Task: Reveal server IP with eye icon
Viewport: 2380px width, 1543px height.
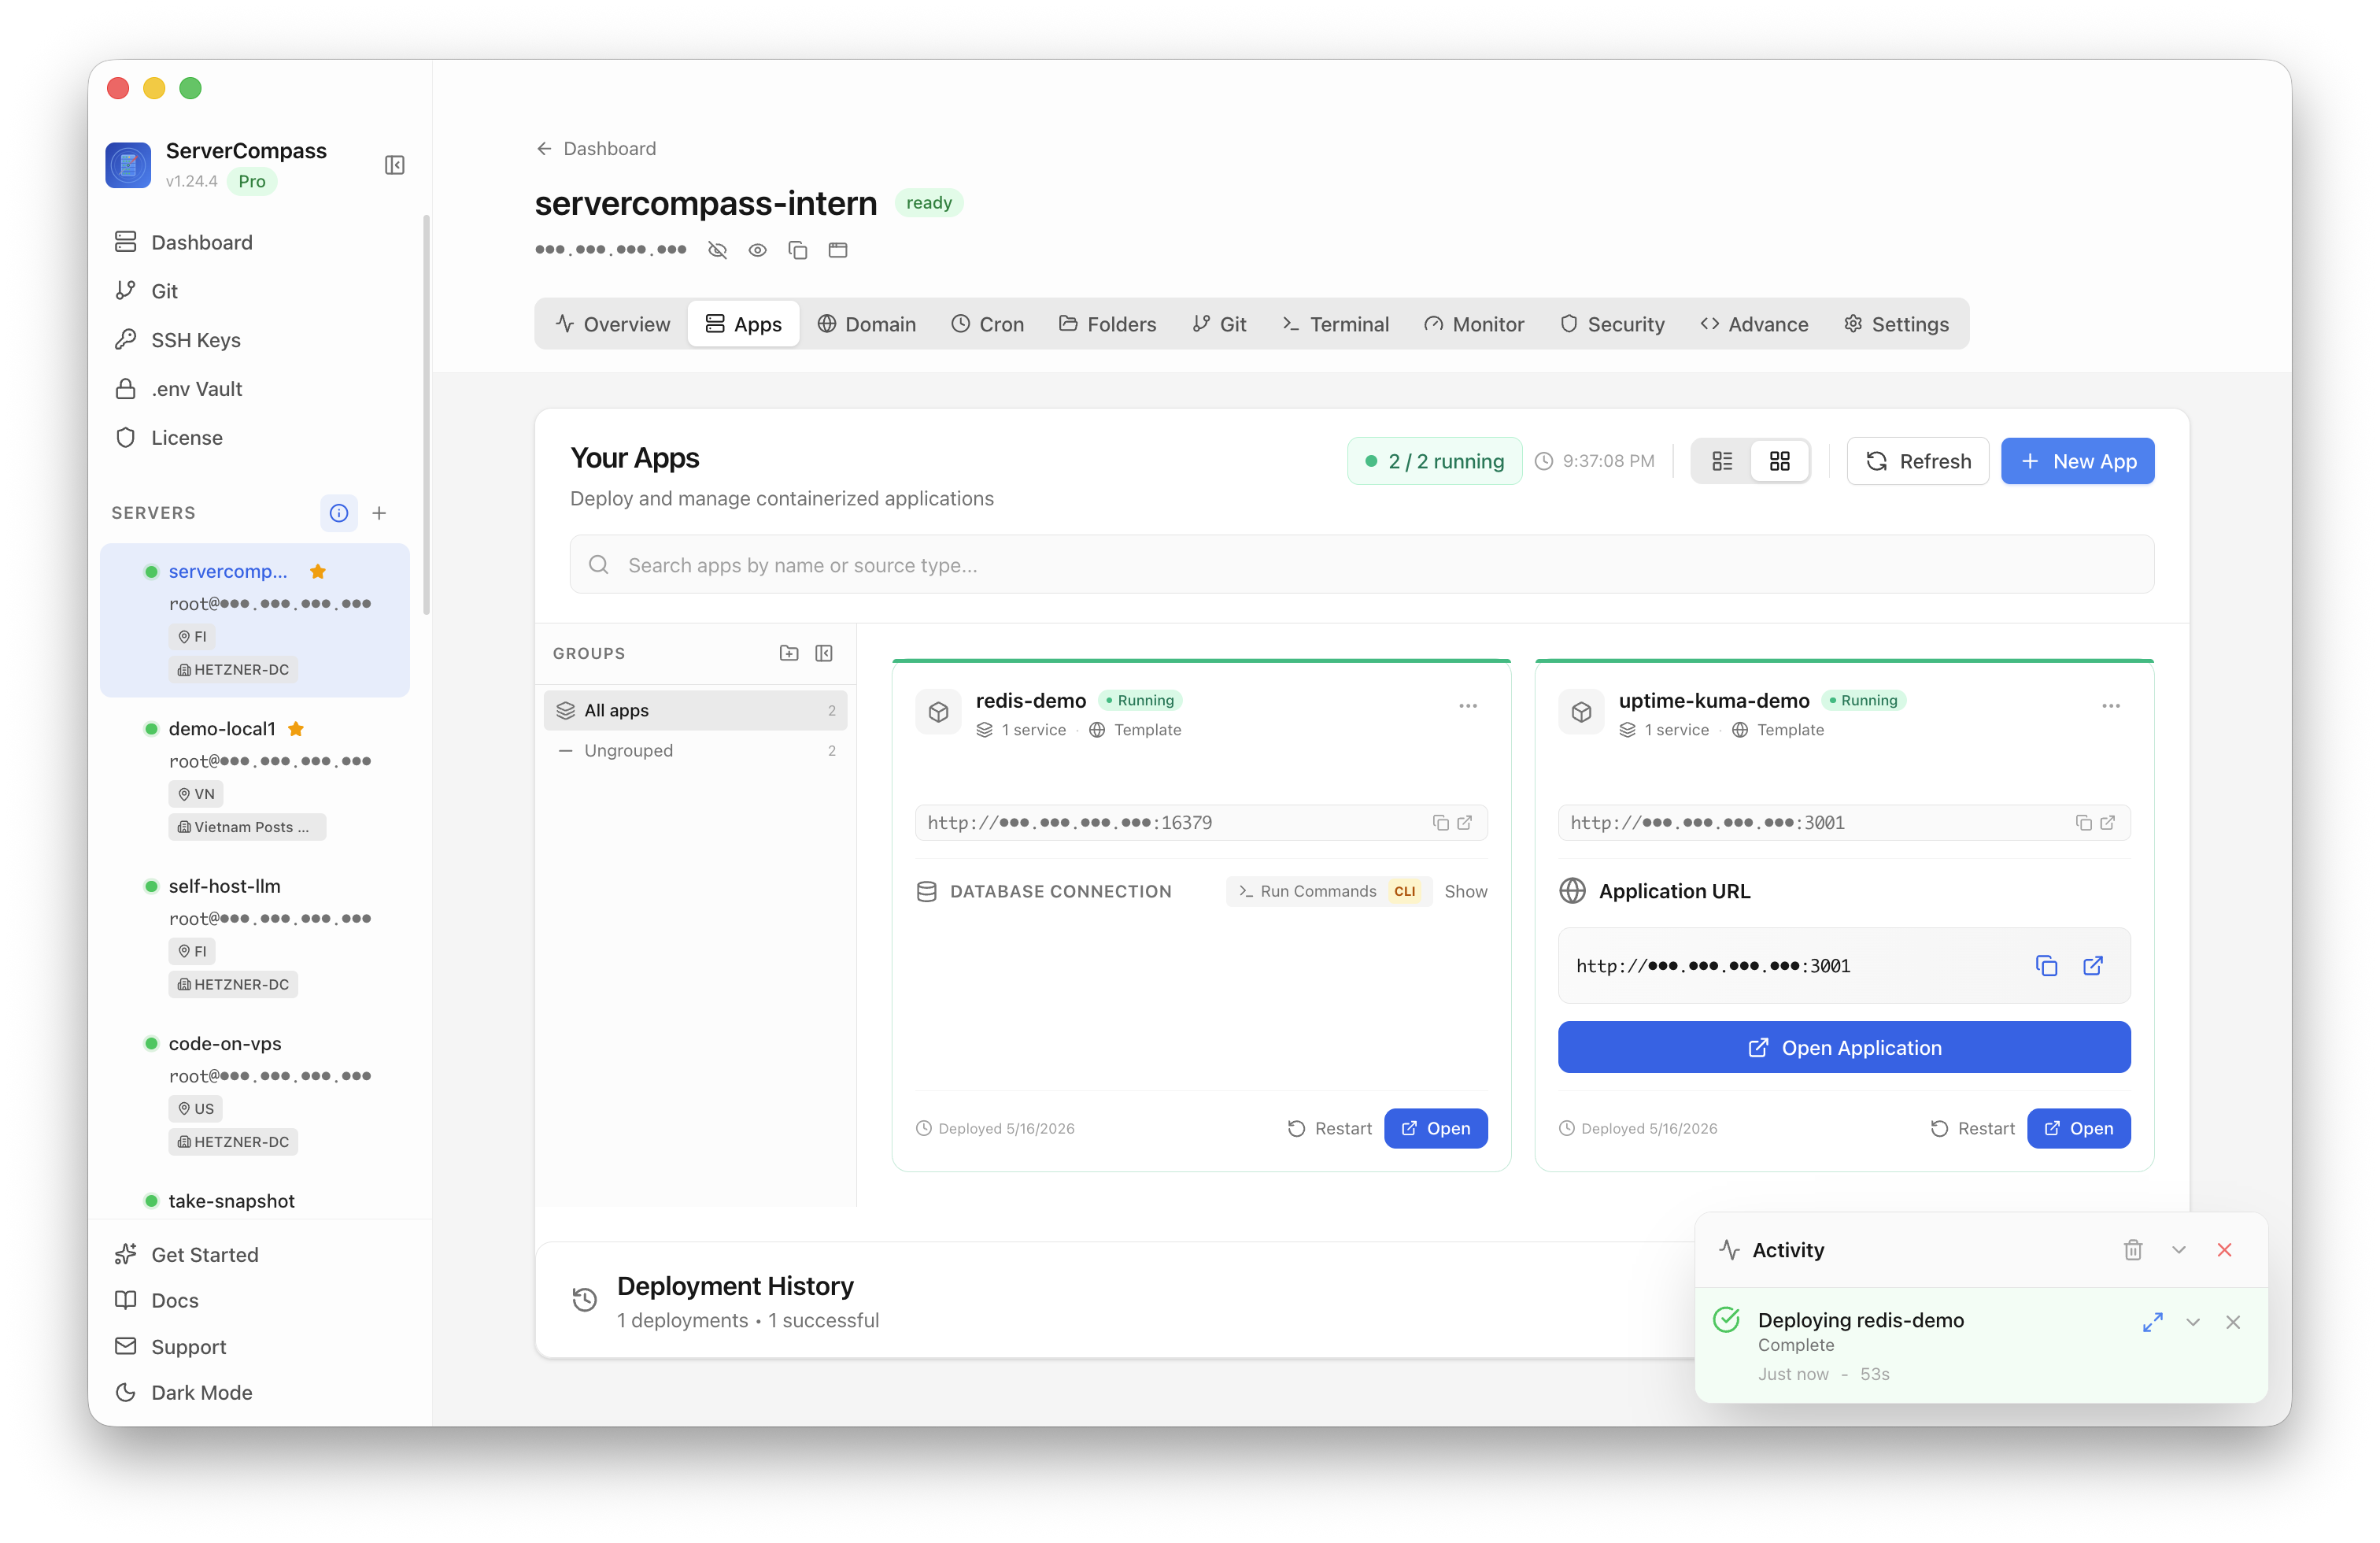Action: click(758, 250)
